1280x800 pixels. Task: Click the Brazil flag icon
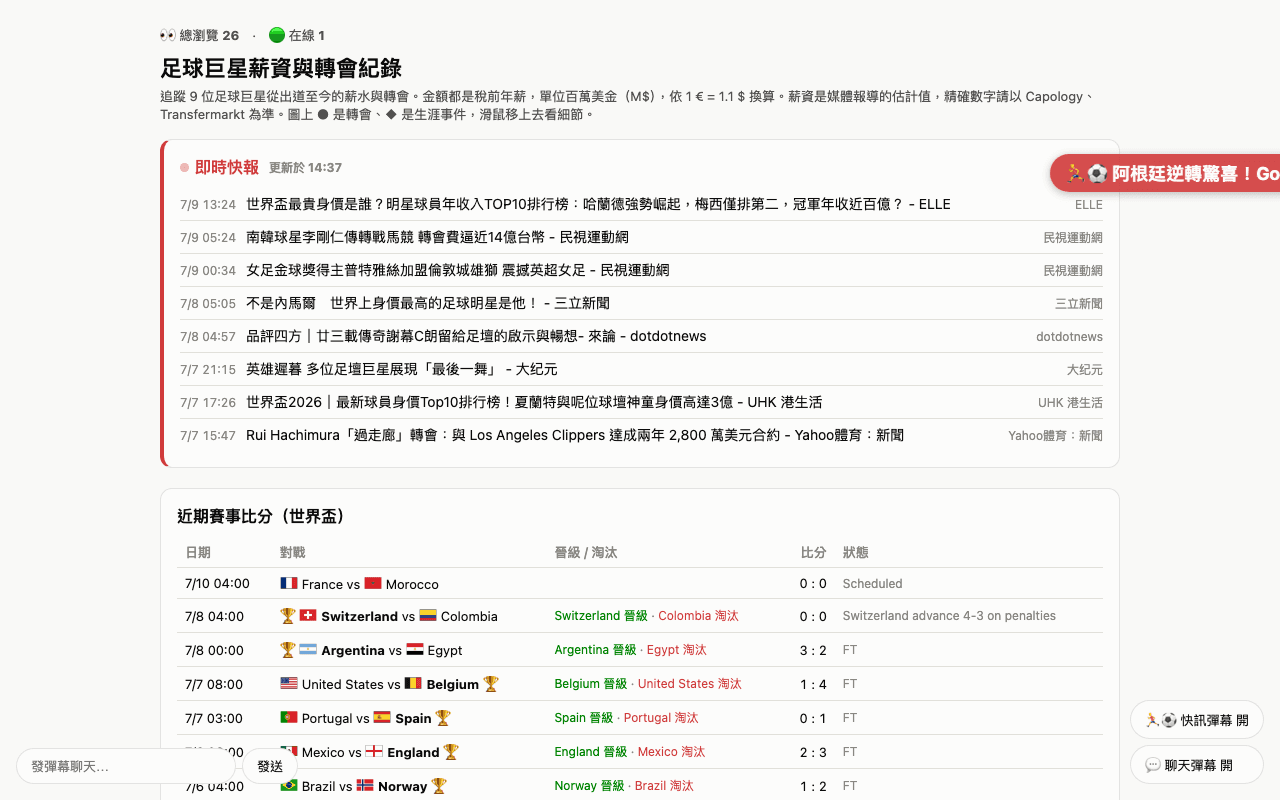289,785
